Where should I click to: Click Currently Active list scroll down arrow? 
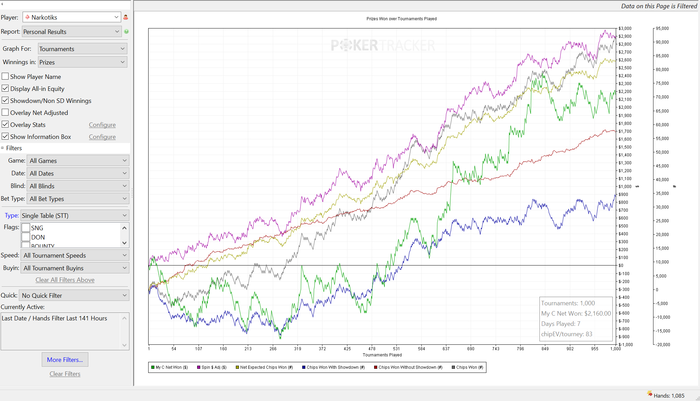click(x=125, y=345)
